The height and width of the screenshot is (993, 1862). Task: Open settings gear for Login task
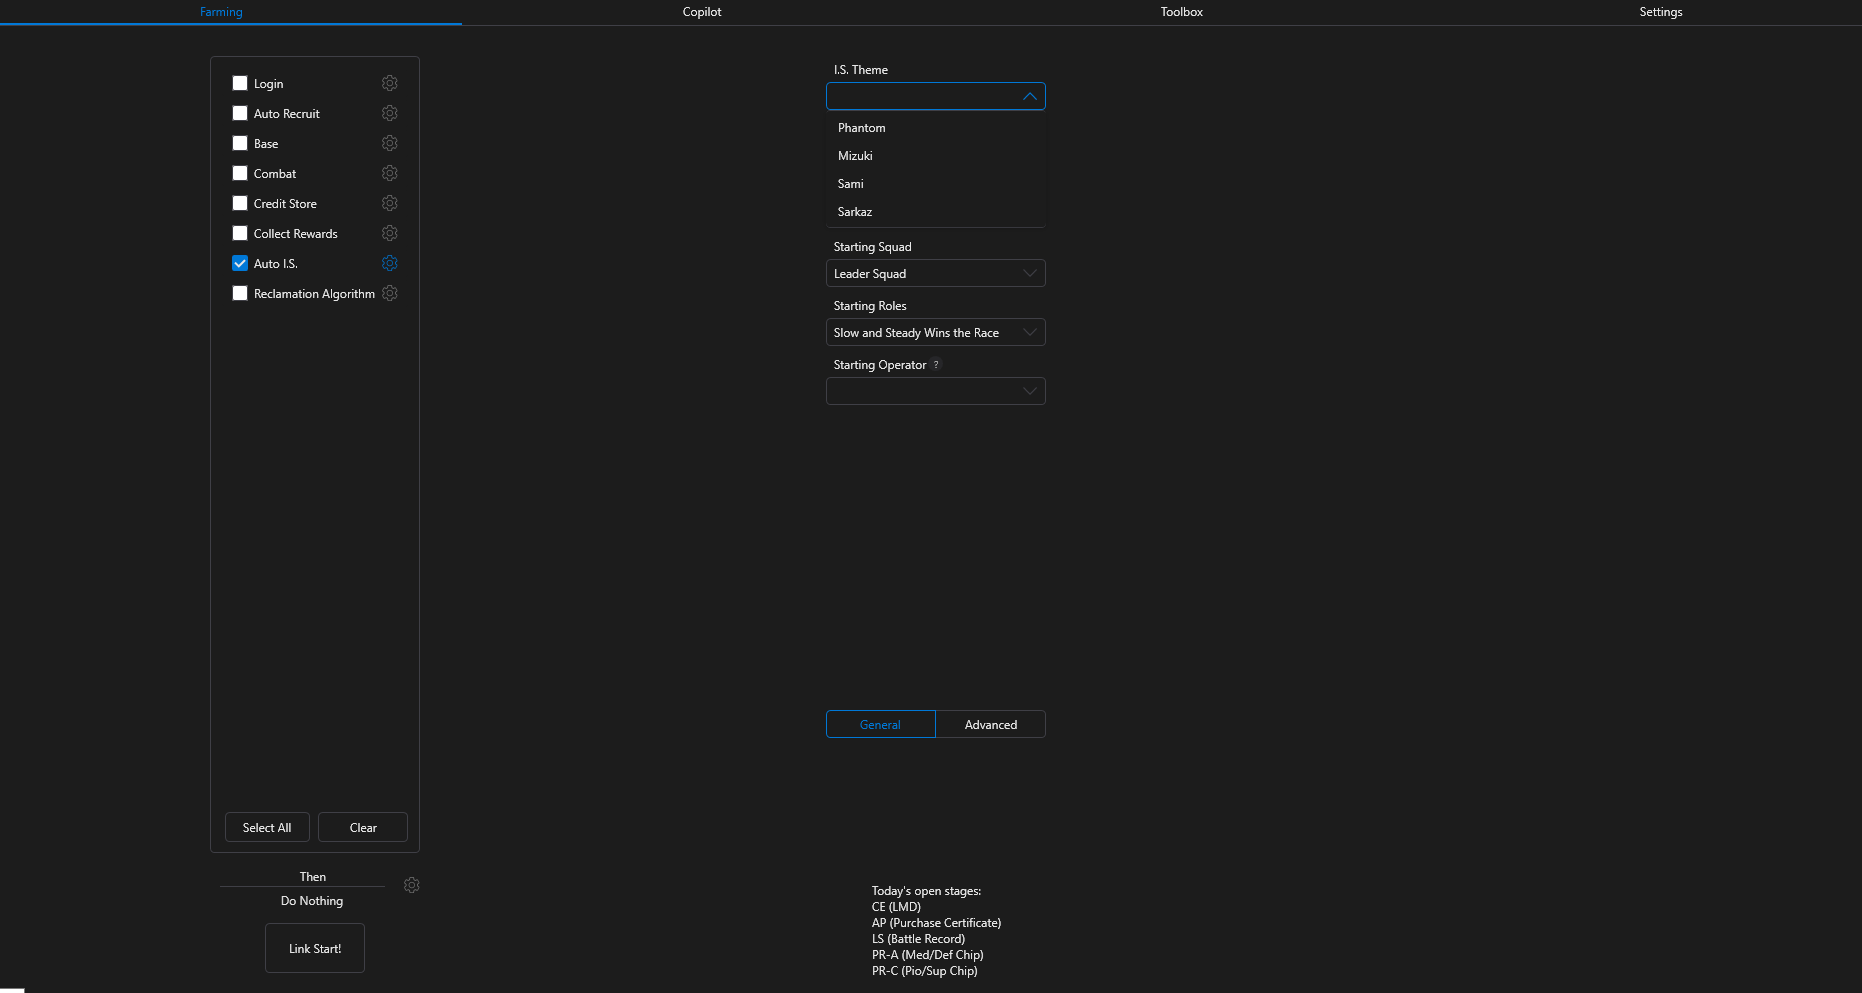[390, 83]
